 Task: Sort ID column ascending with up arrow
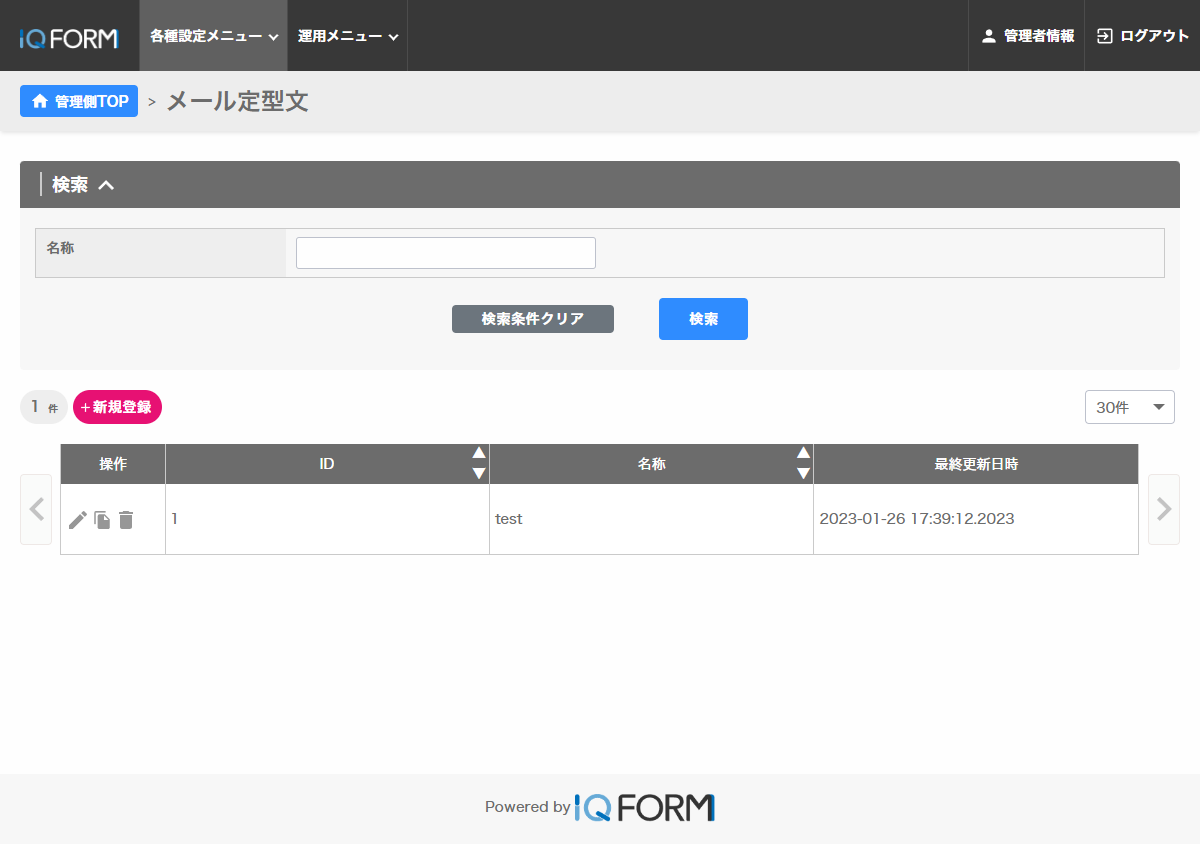pyautogui.click(x=479, y=453)
